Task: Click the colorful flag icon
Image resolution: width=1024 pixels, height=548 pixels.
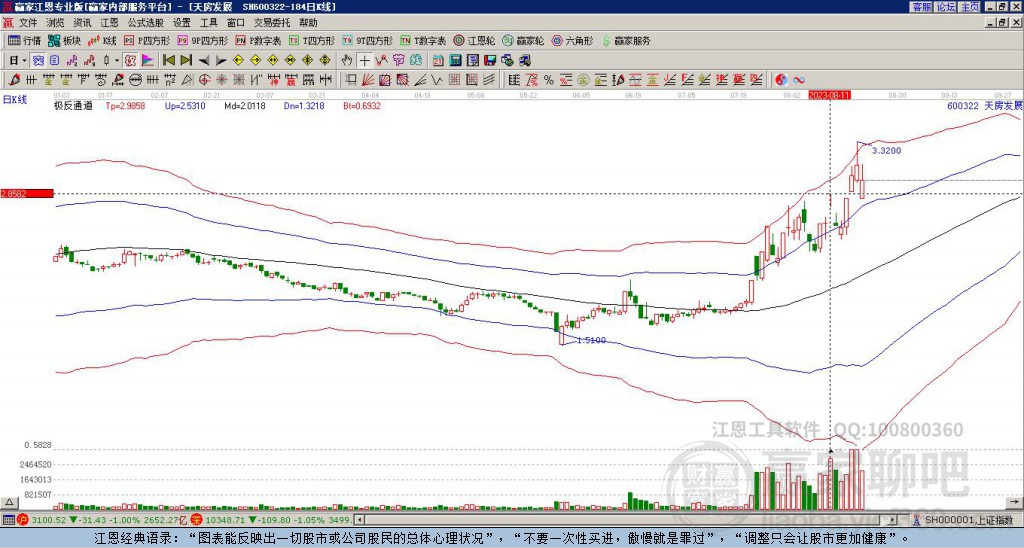Action: point(148,61)
